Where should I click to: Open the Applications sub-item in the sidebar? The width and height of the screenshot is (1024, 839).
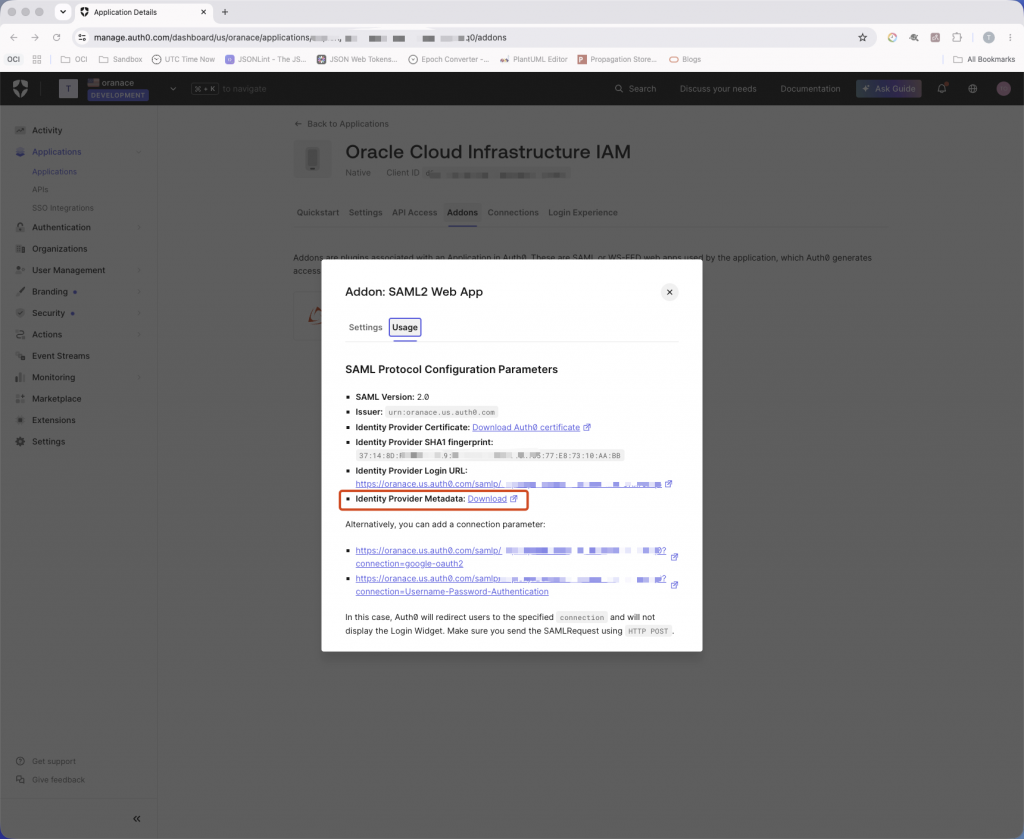54,172
